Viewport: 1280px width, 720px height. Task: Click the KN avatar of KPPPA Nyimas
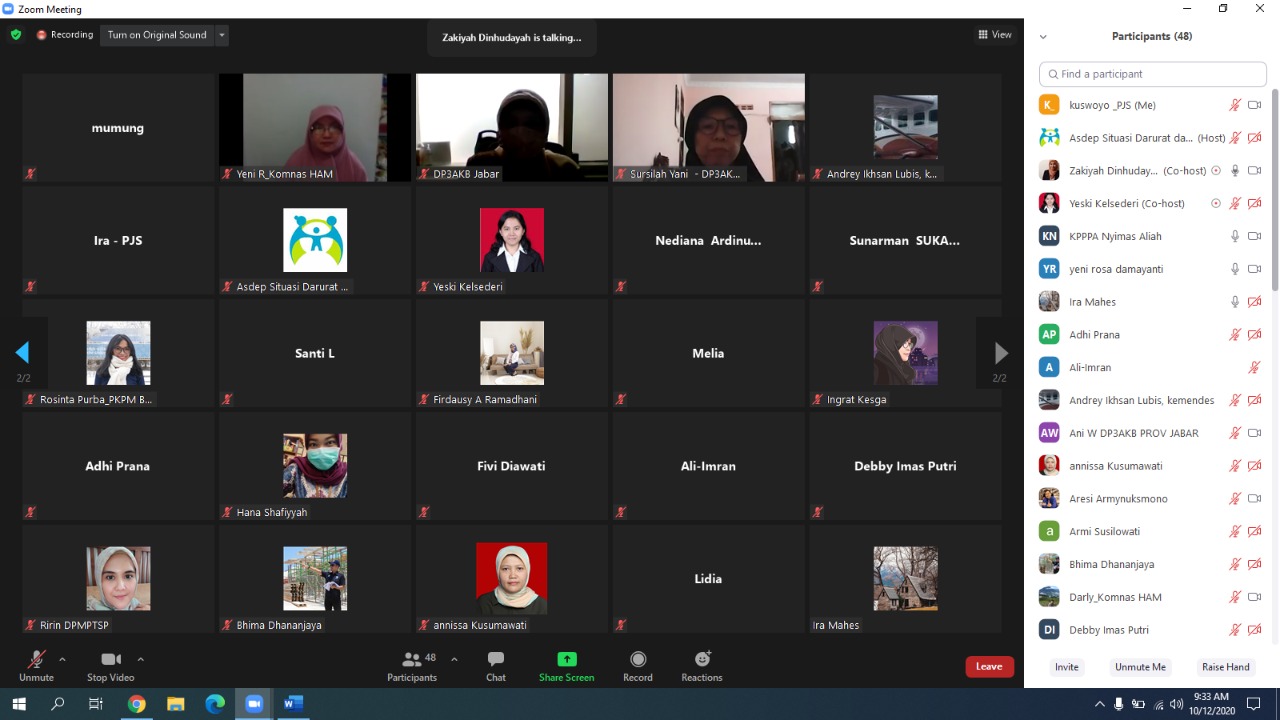(1049, 236)
